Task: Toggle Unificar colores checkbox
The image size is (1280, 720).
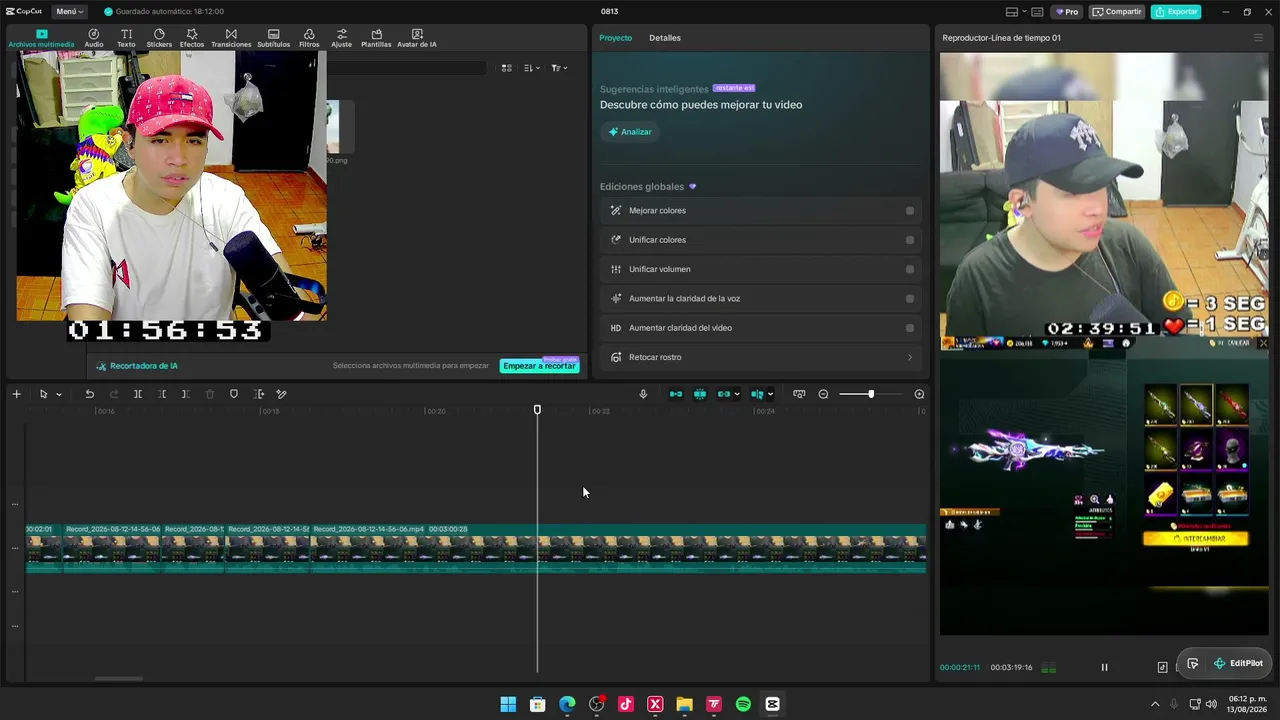Action: point(910,240)
